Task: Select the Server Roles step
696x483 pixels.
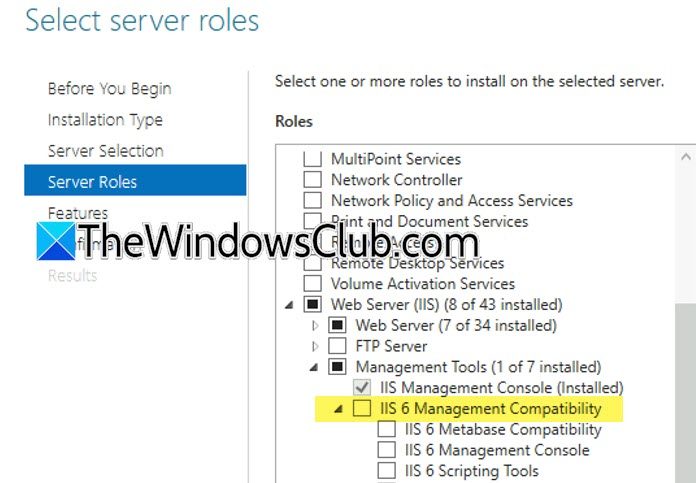Action: point(135,180)
